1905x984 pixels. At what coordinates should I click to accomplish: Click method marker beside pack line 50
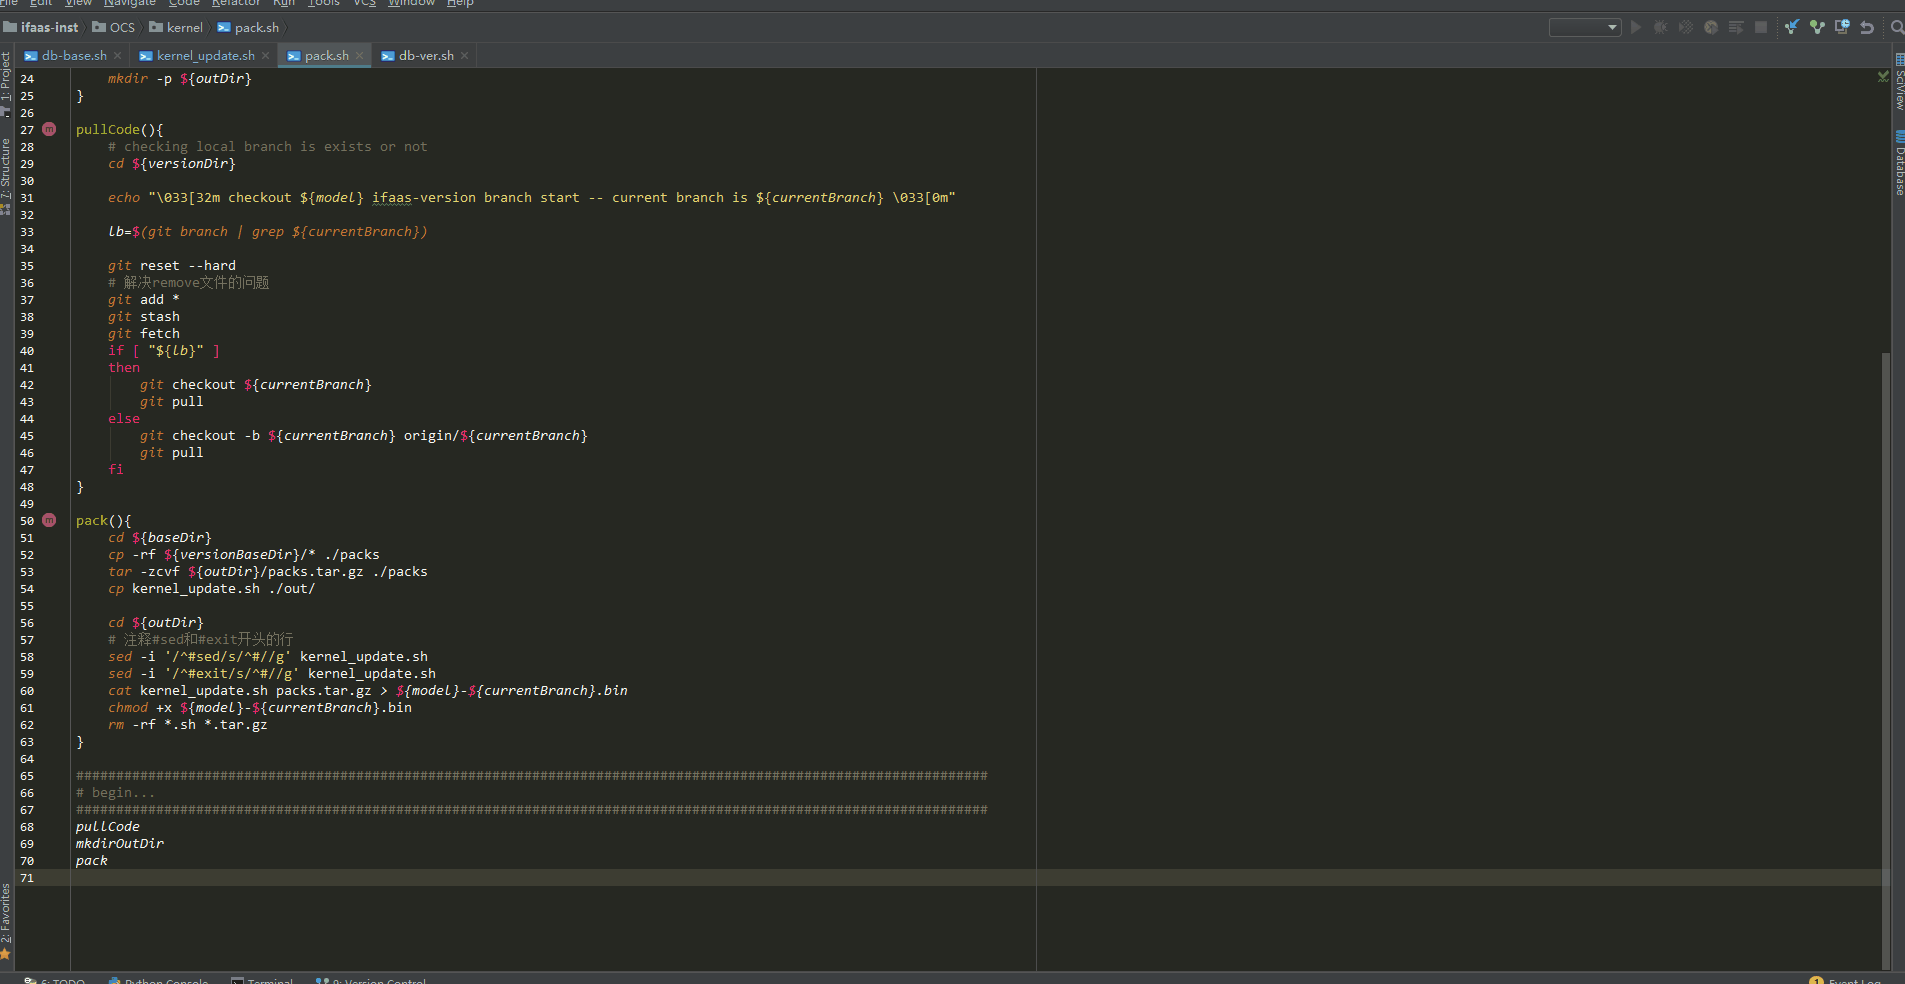tap(49, 520)
